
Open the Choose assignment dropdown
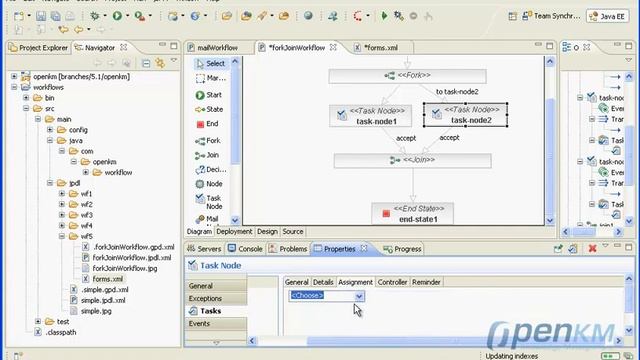[x=359, y=296]
